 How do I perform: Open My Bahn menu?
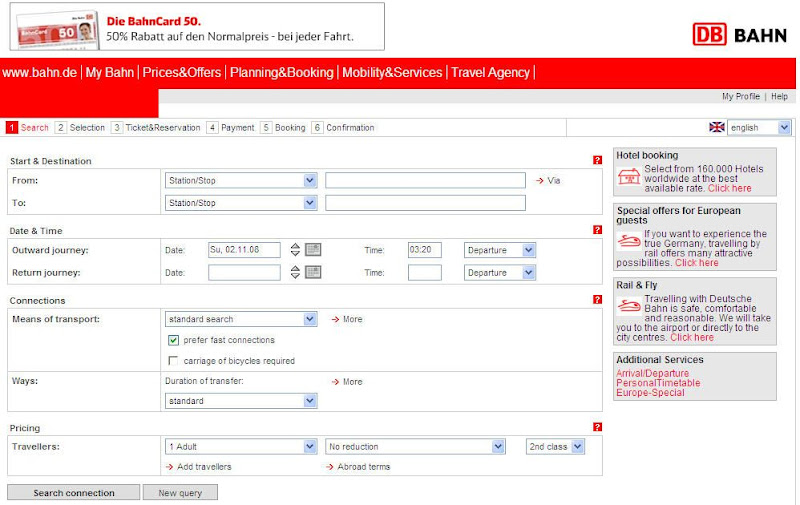(x=110, y=72)
